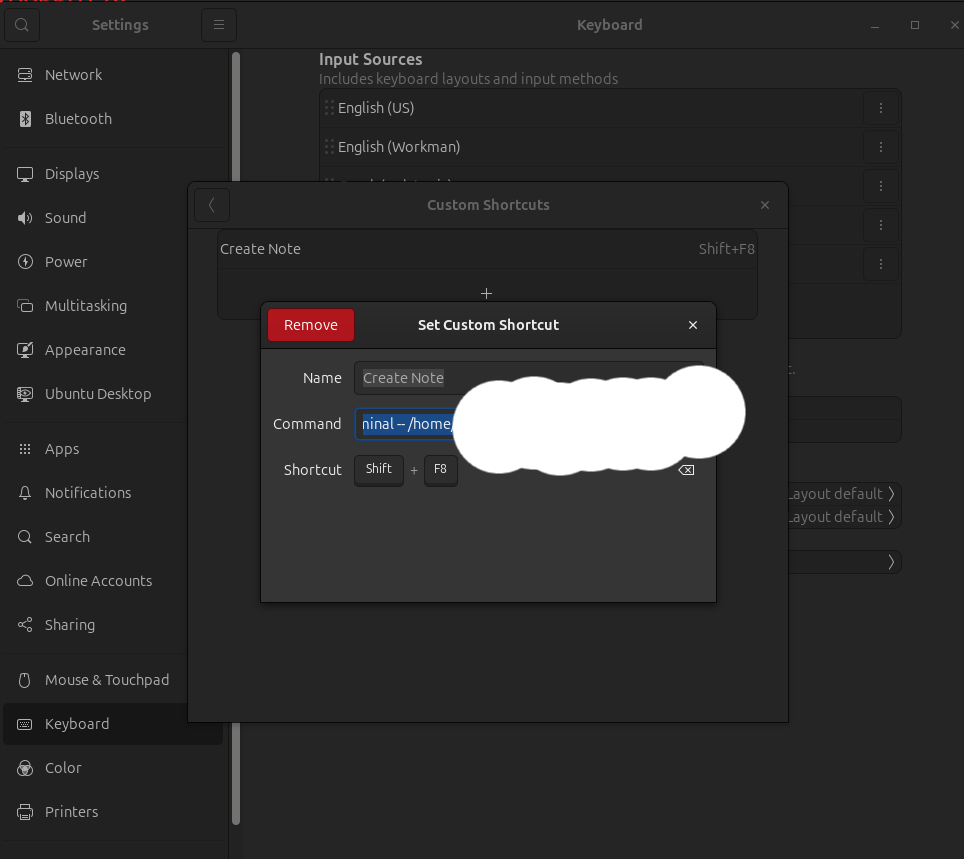Click the Search magnifier sidebar icon
The width and height of the screenshot is (964, 859).
point(25,537)
